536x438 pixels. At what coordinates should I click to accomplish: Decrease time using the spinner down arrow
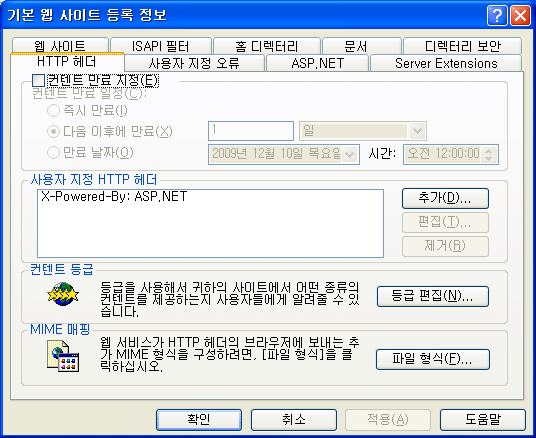click(489, 158)
